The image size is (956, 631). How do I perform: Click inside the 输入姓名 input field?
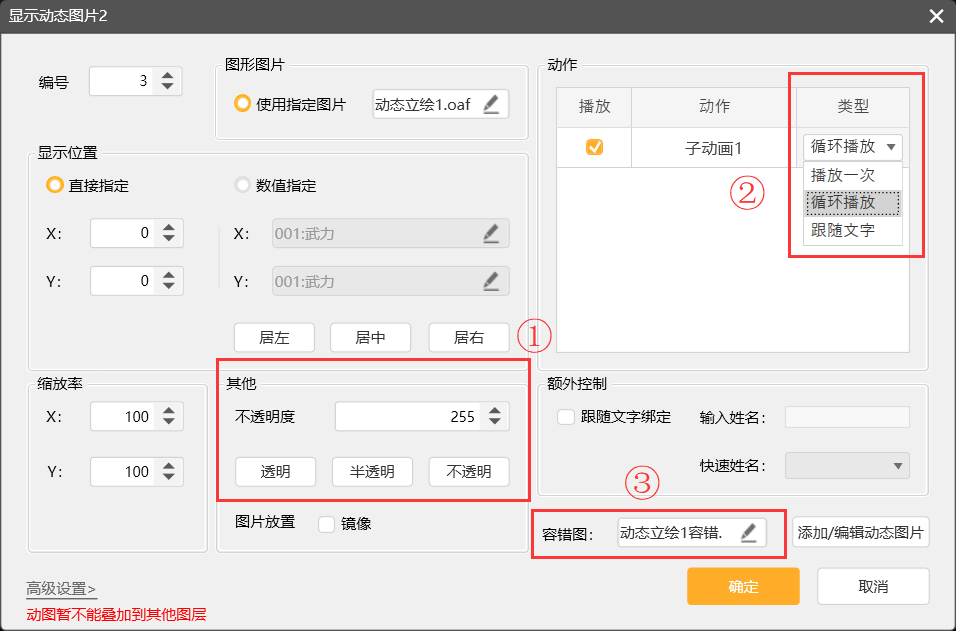pos(846,419)
